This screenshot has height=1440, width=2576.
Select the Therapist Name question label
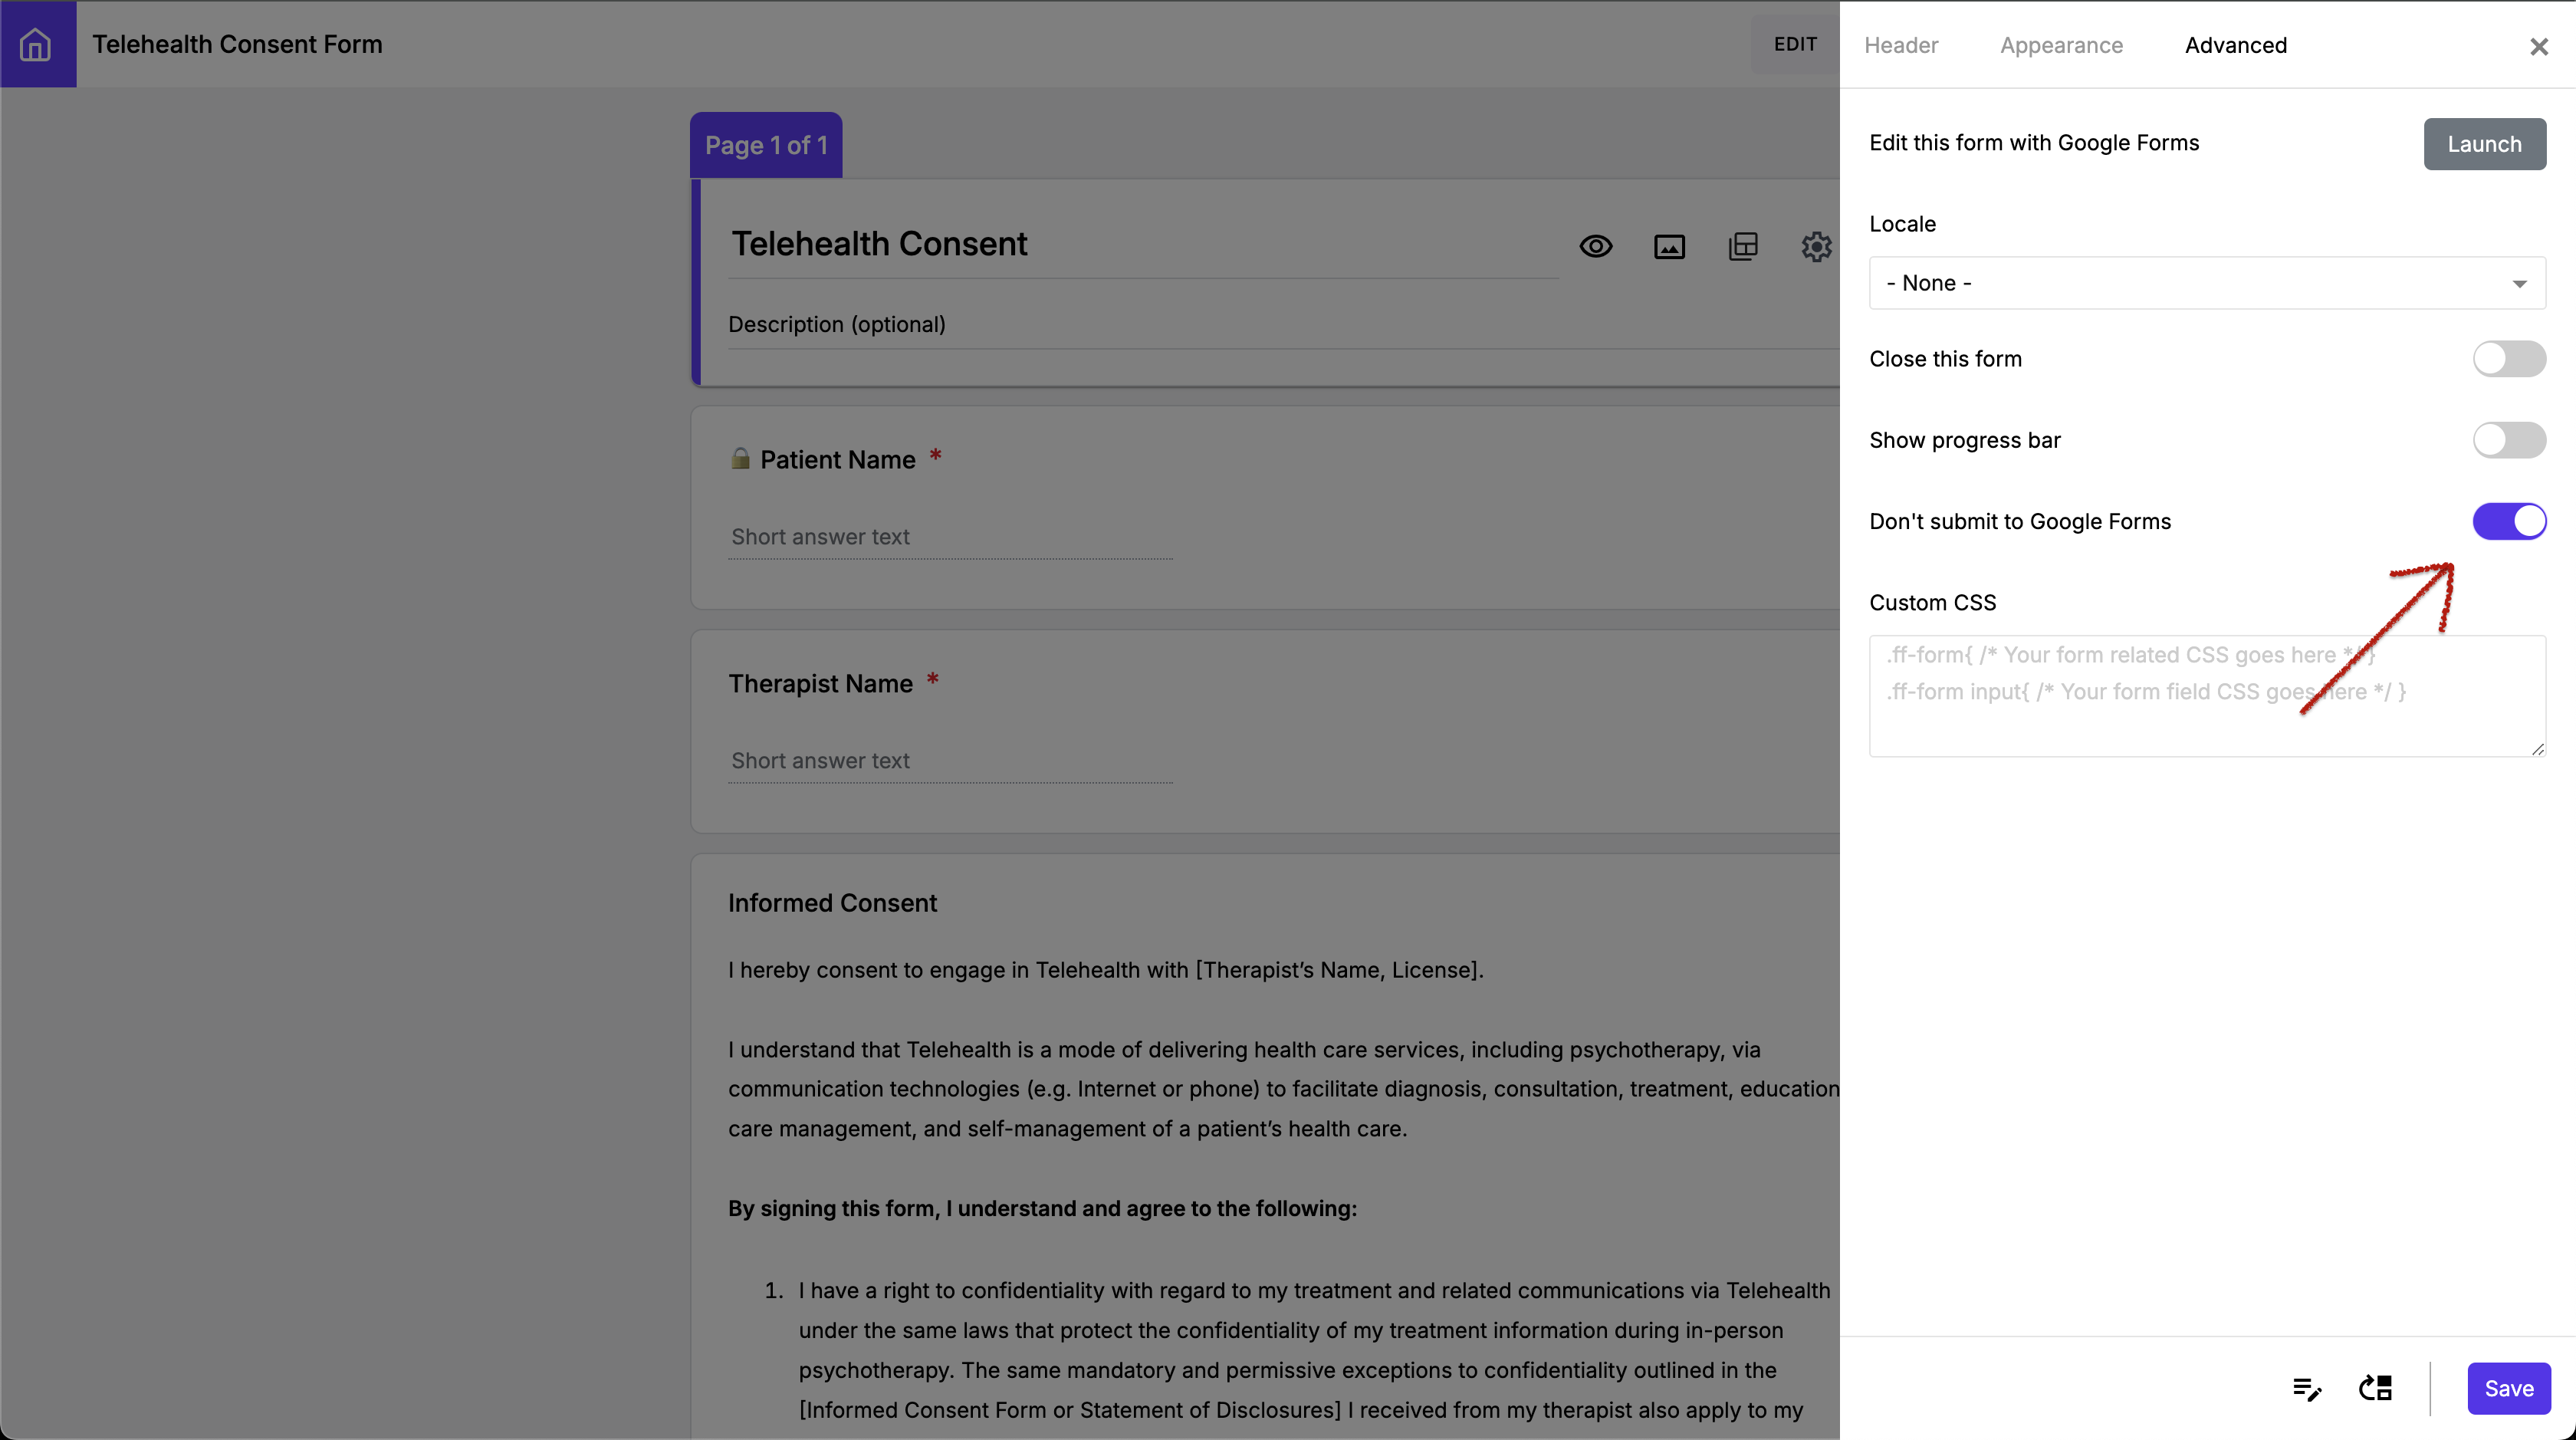pyautogui.click(x=820, y=684)
